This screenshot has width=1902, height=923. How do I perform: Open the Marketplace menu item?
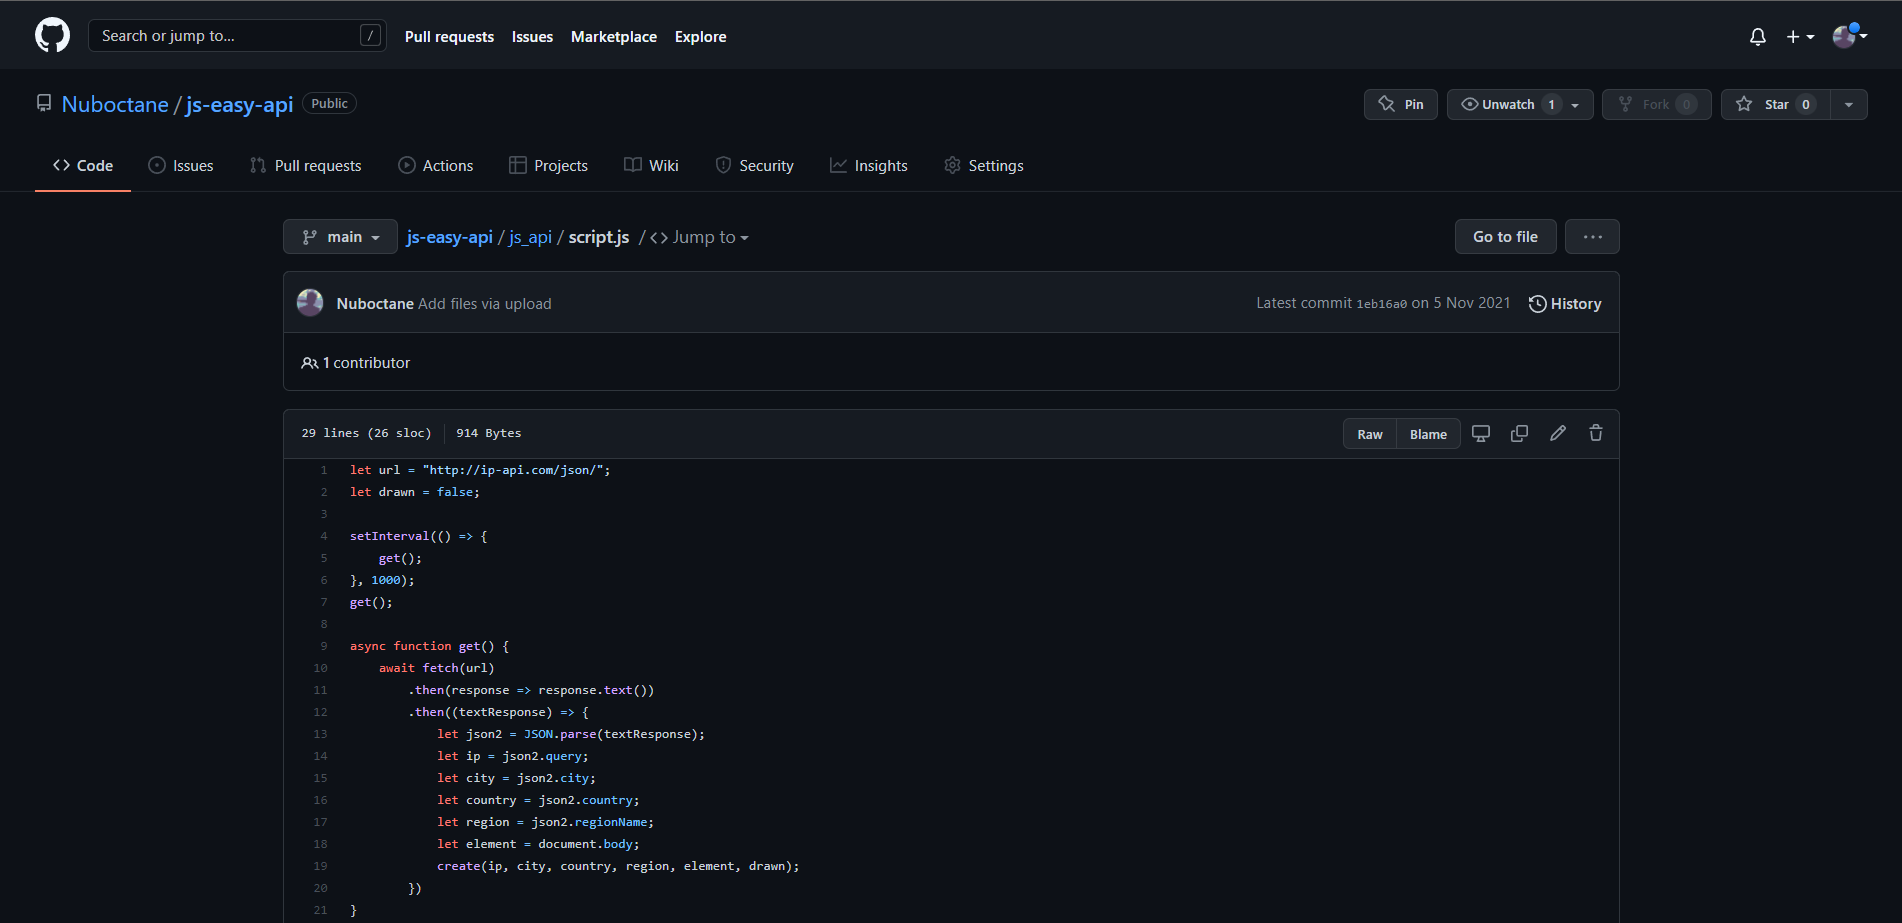coord(613,36)
